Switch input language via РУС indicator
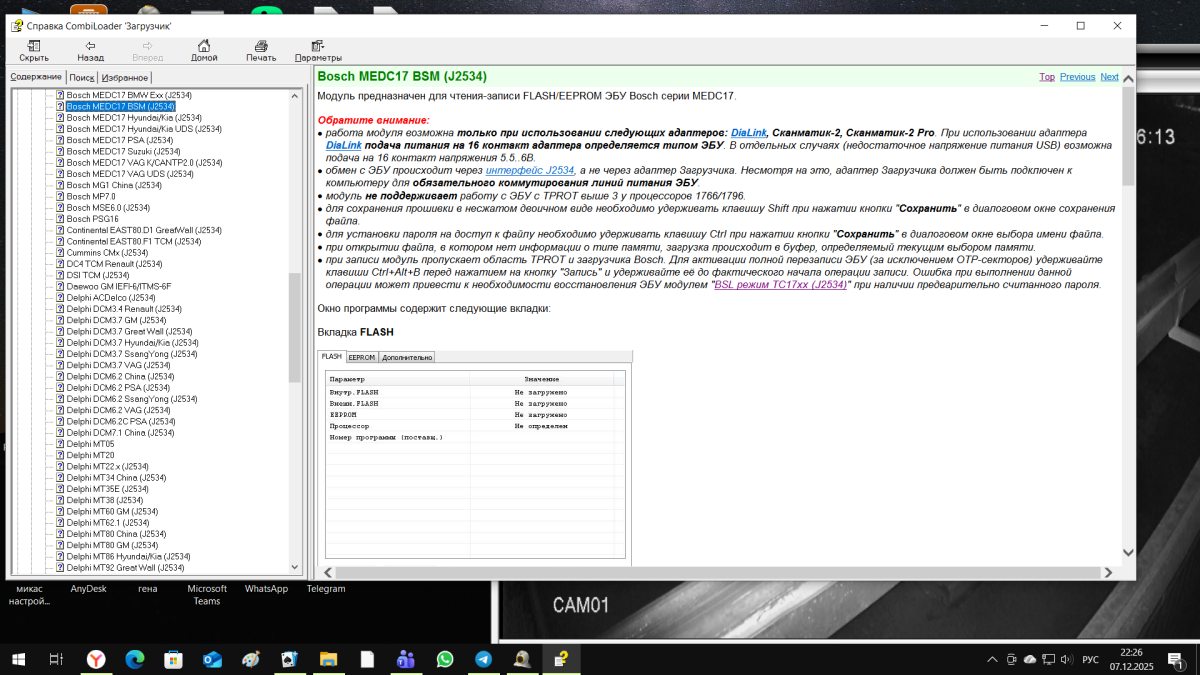1200x675 pixels. tap(1091, 659)
